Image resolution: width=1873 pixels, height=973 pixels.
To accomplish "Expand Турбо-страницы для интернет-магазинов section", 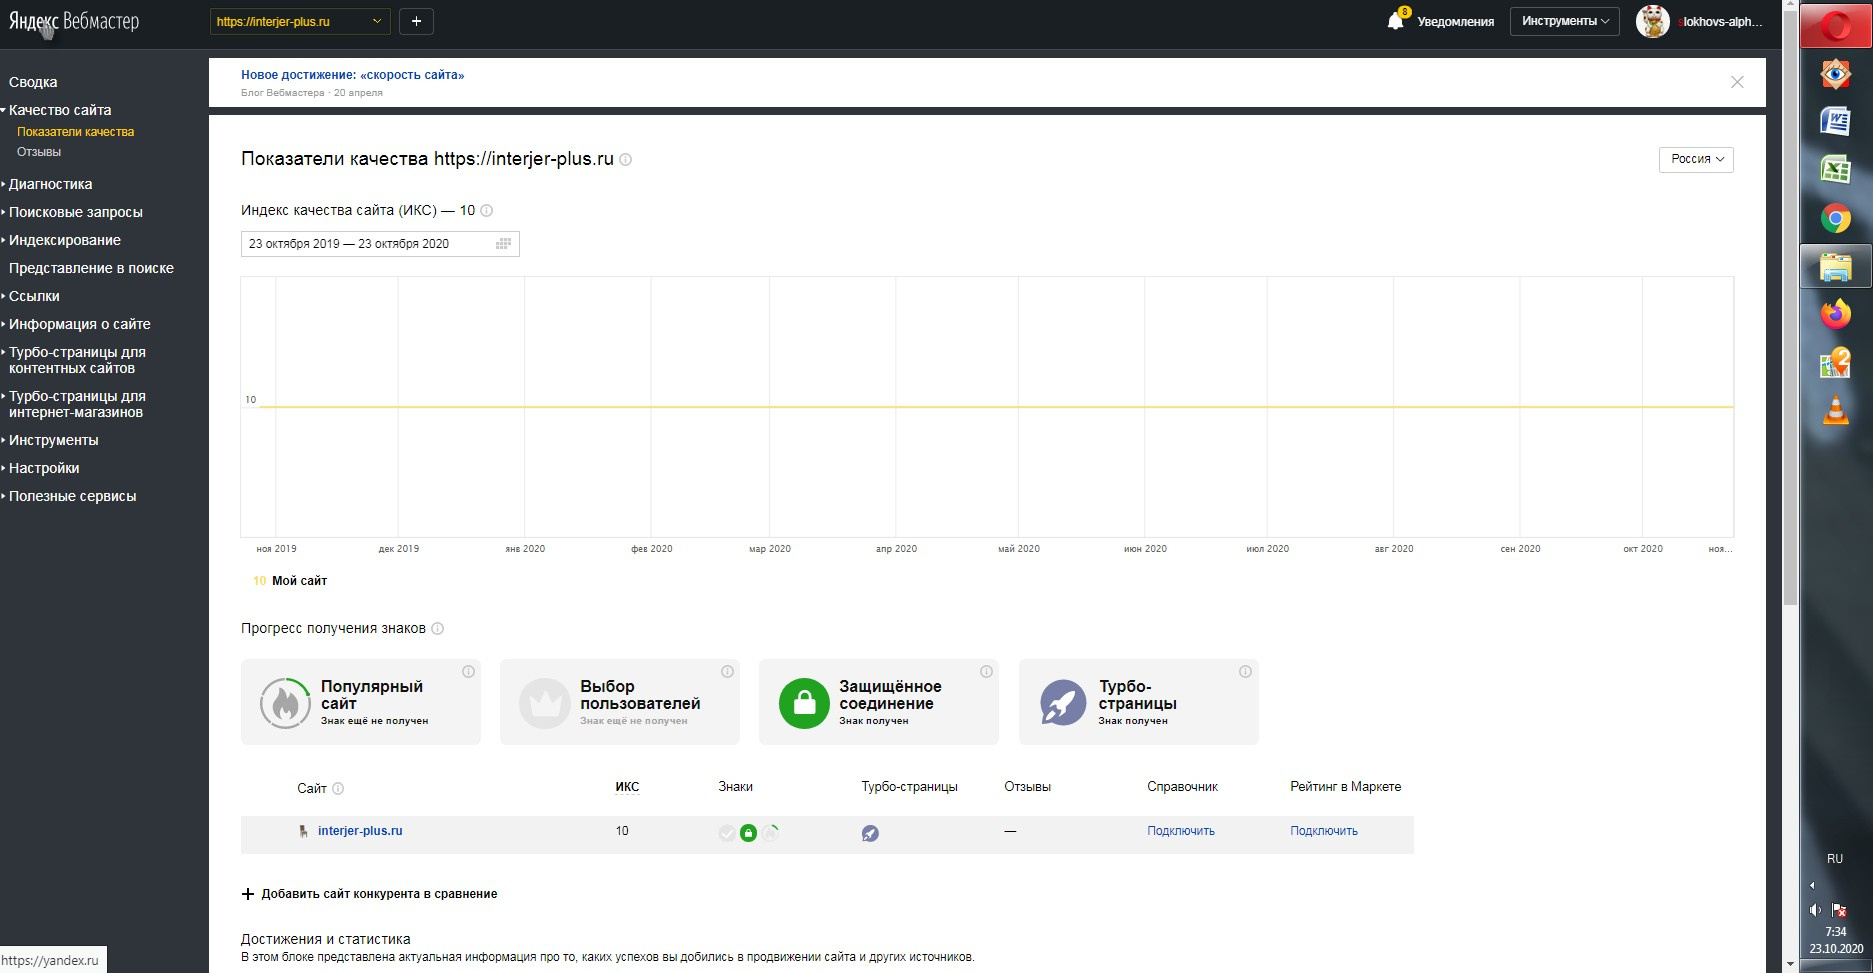I will tap(77, 404).
